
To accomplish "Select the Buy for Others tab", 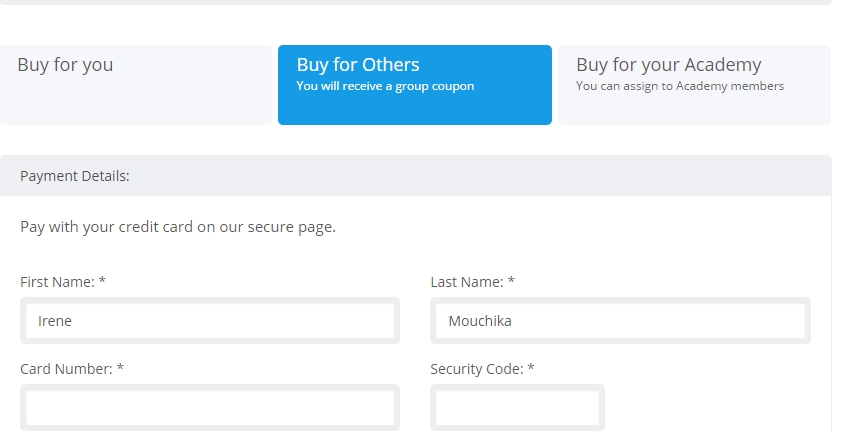I will (x=415, y=85).
